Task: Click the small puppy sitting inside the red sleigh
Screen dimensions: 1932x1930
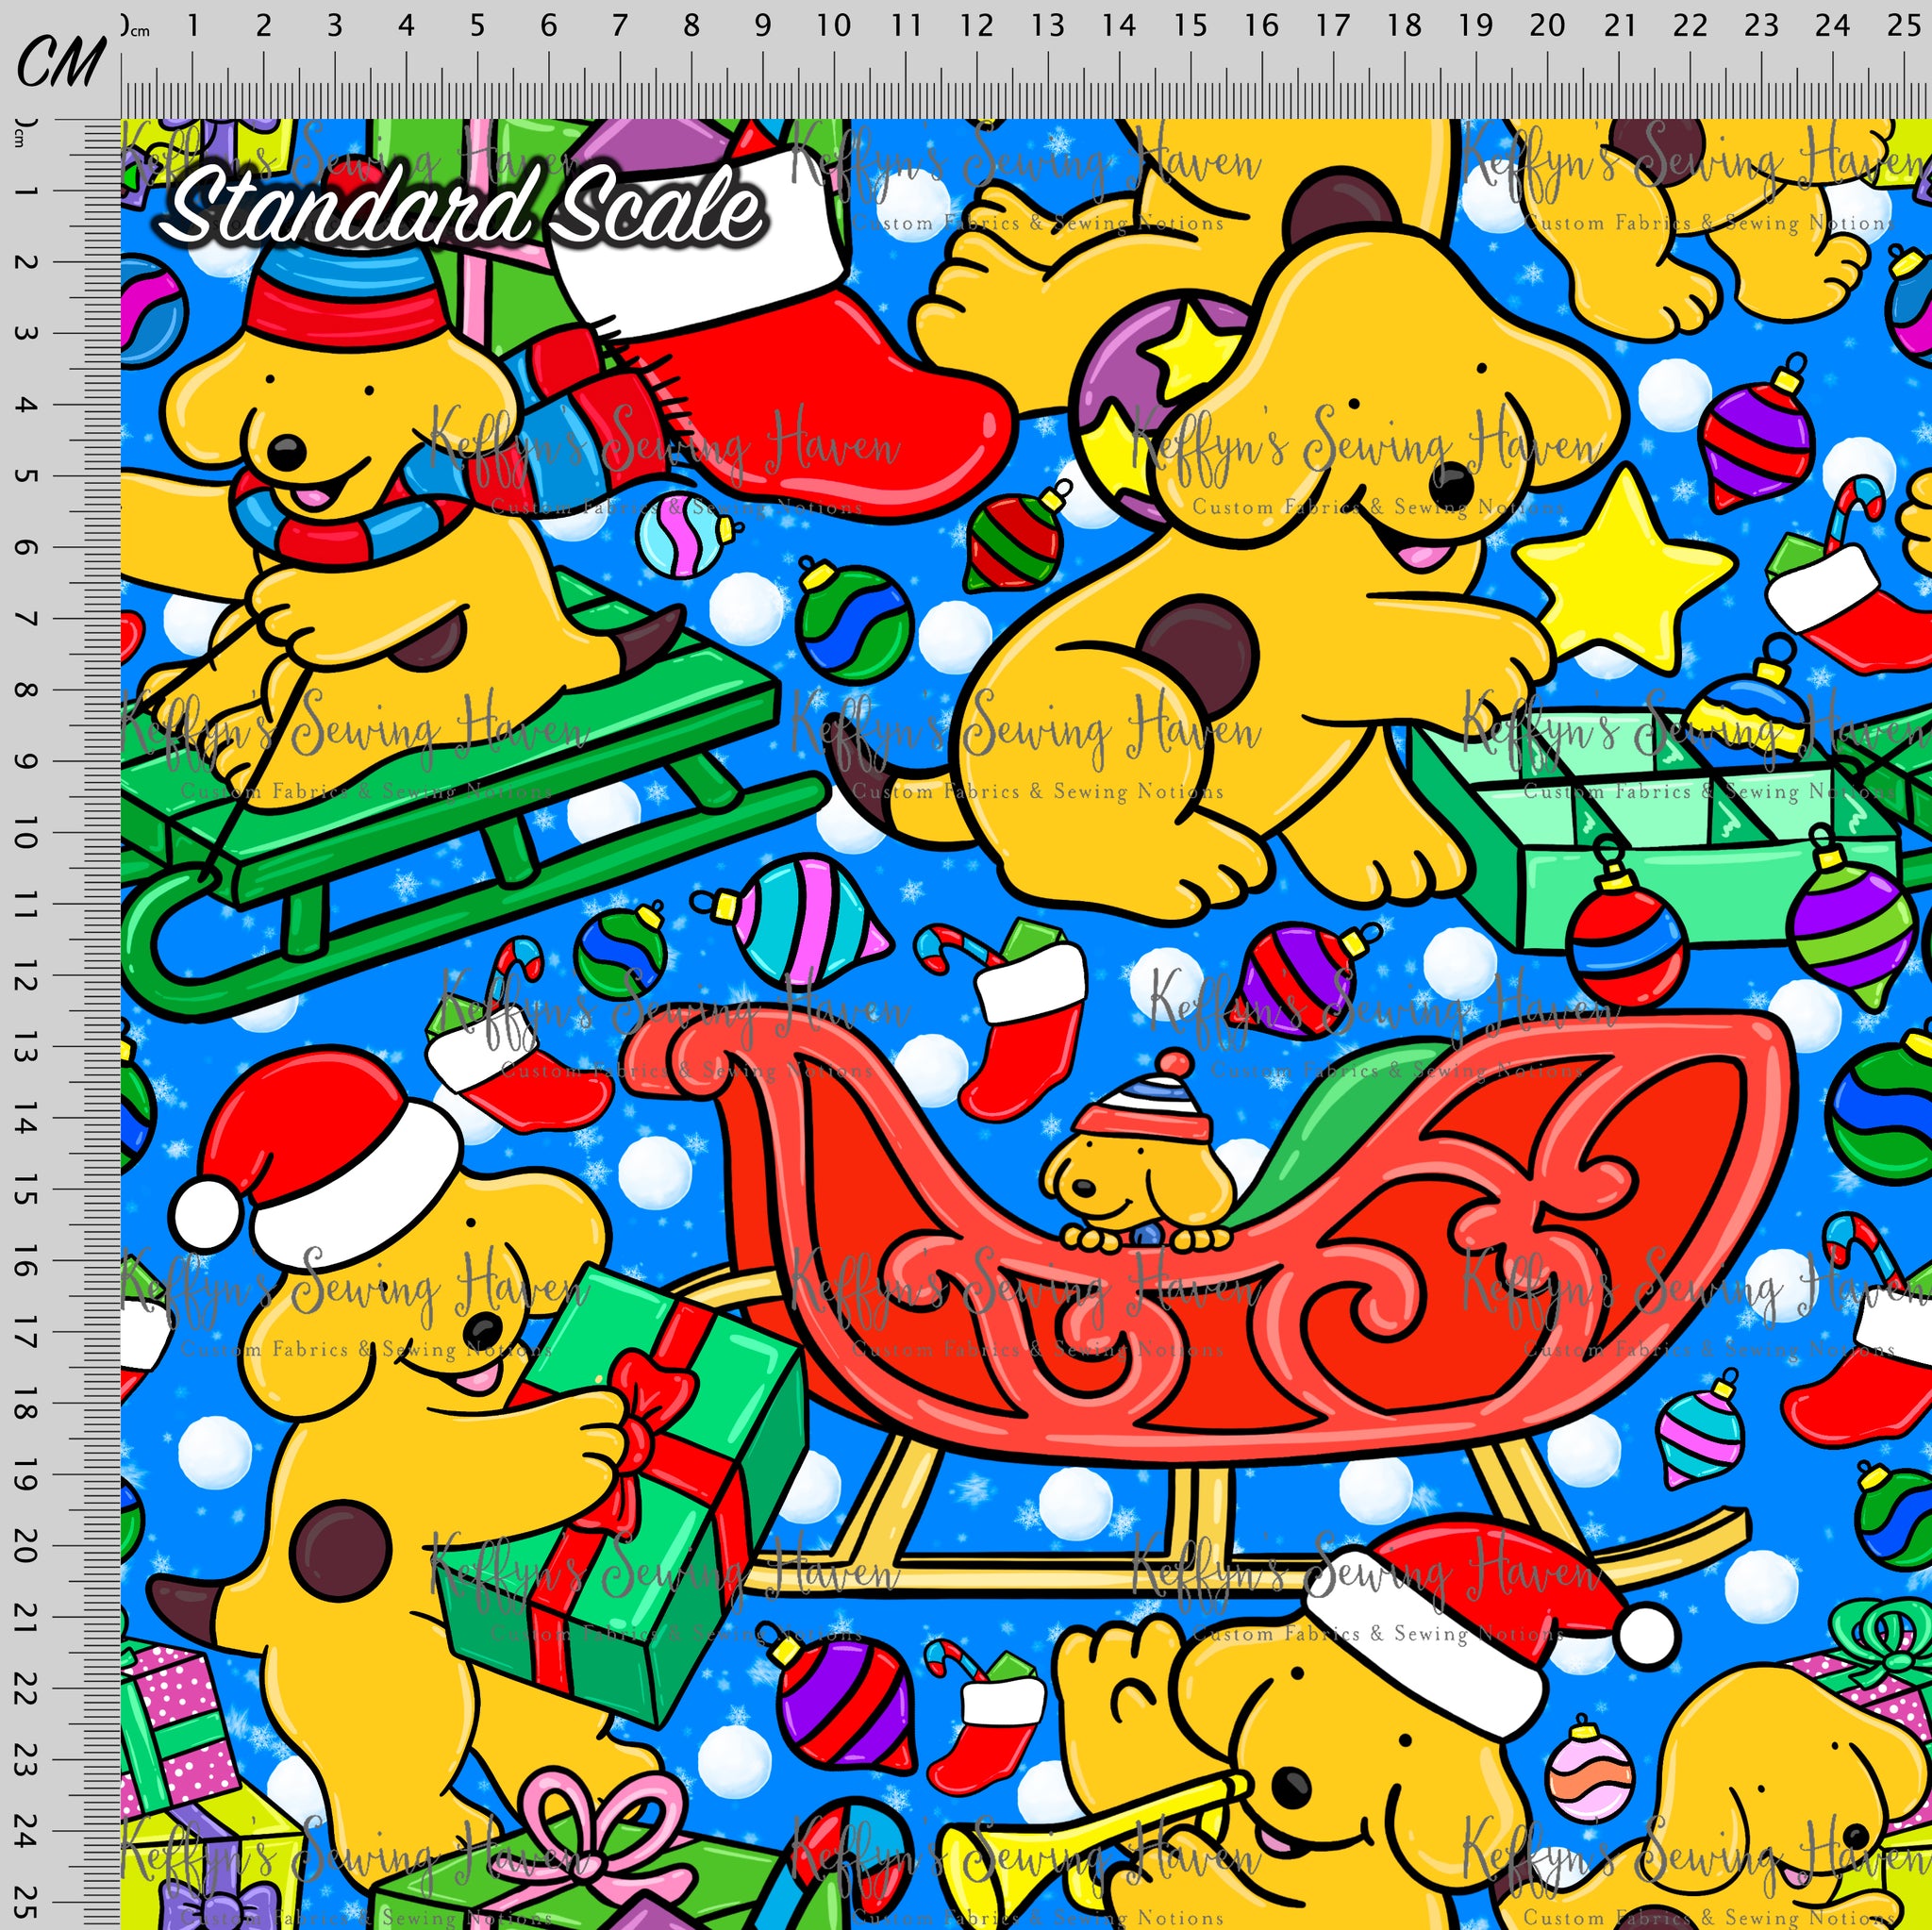Action: click(1140, 1152)
